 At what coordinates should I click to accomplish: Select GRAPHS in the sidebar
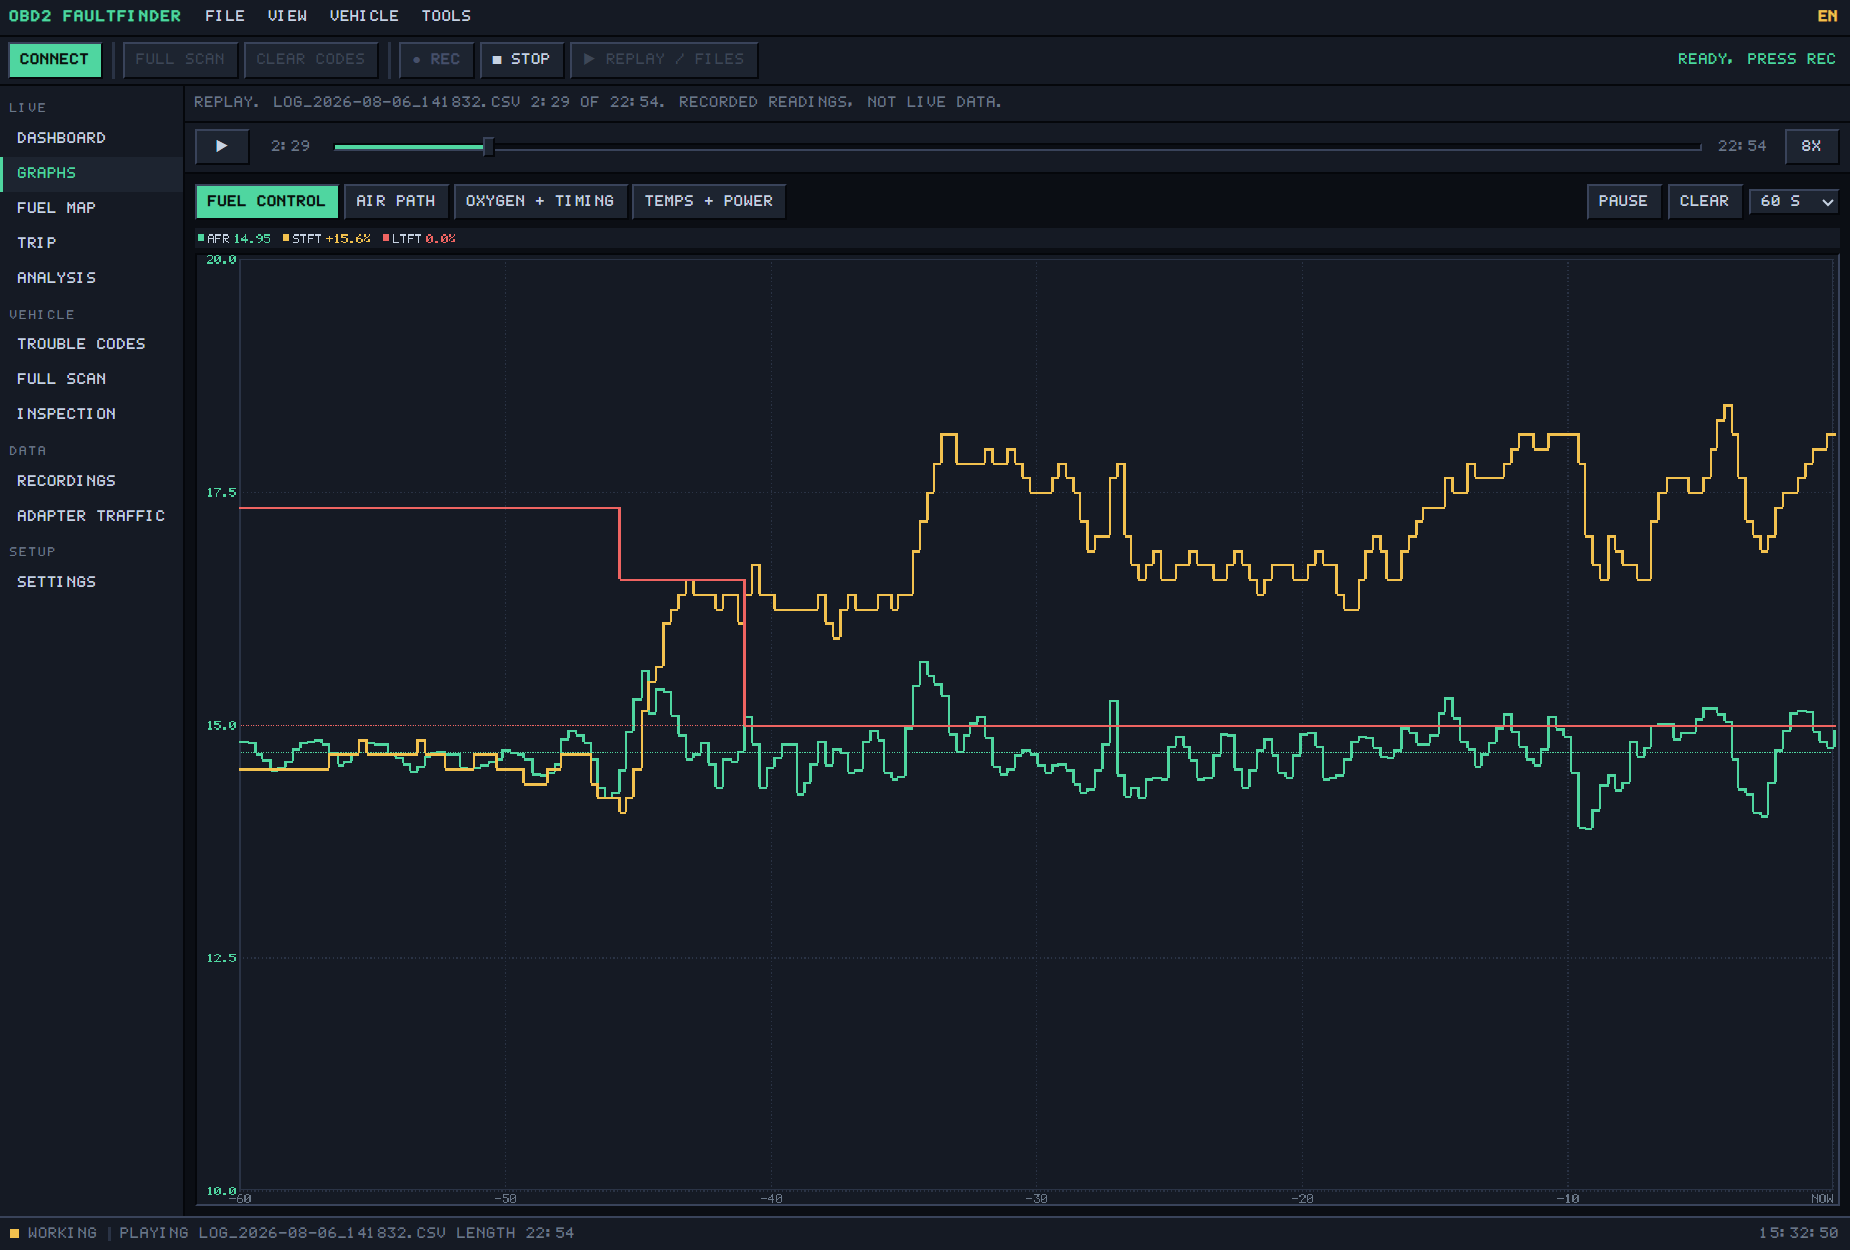[x=91, y=173]
